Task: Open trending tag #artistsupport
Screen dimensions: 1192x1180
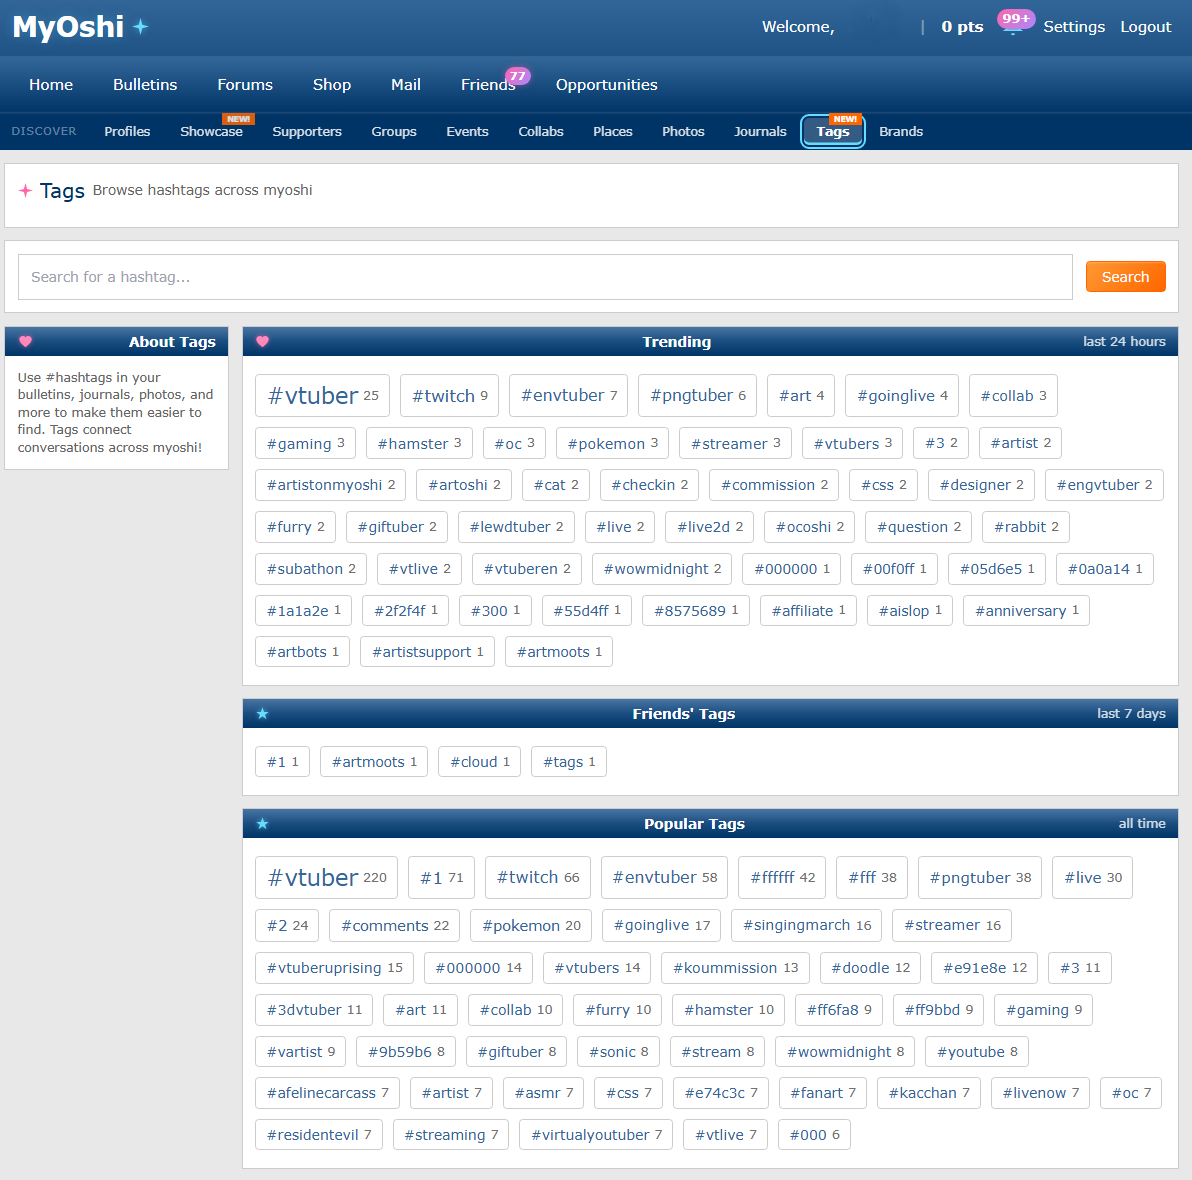Action: click(x=427, y=652)
